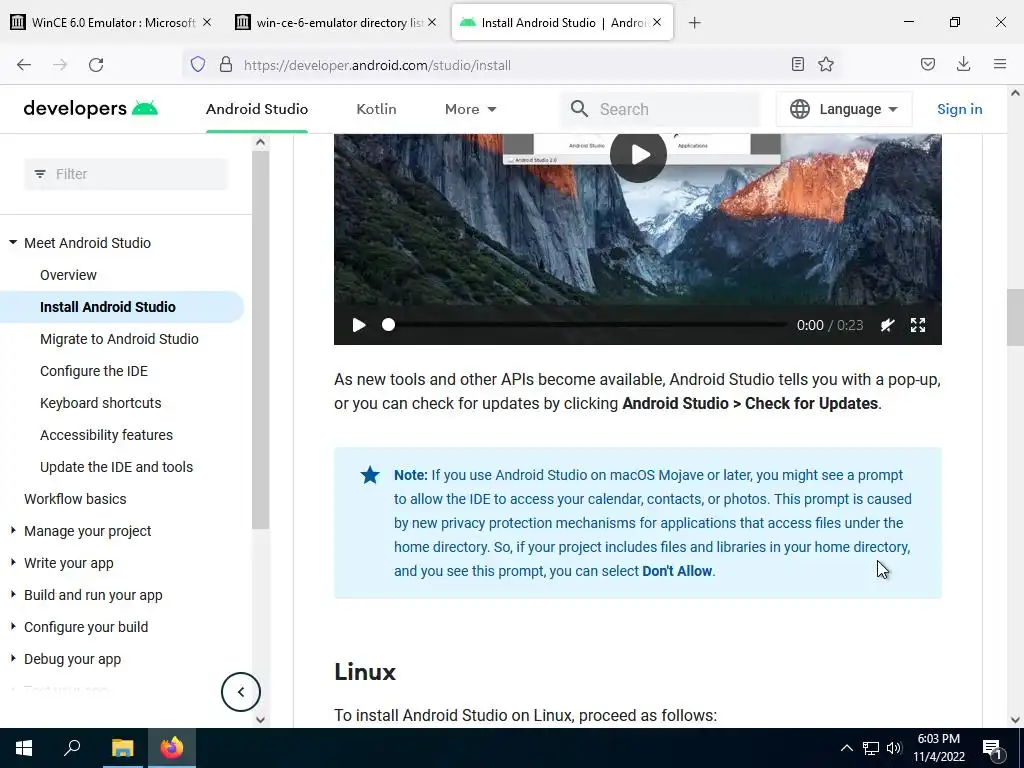Expand Configure your build section
Screen dimensions: 1024x768
[12, 627]
